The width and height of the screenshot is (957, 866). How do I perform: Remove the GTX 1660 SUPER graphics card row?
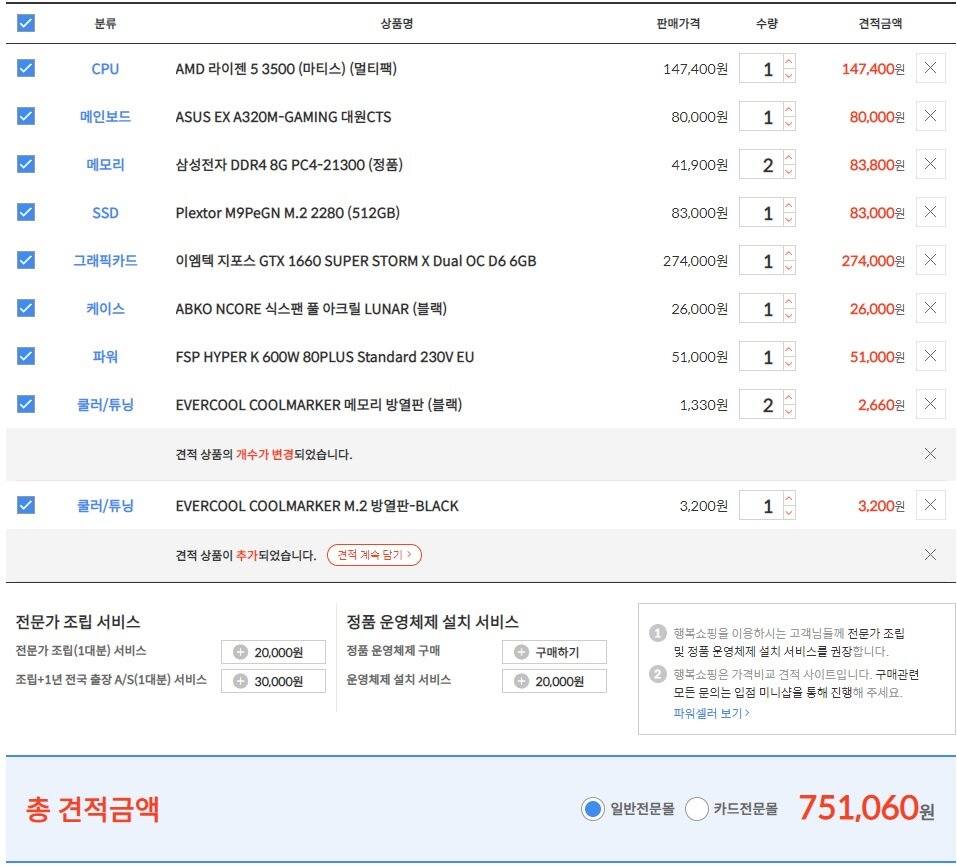(x=930, y=260)
